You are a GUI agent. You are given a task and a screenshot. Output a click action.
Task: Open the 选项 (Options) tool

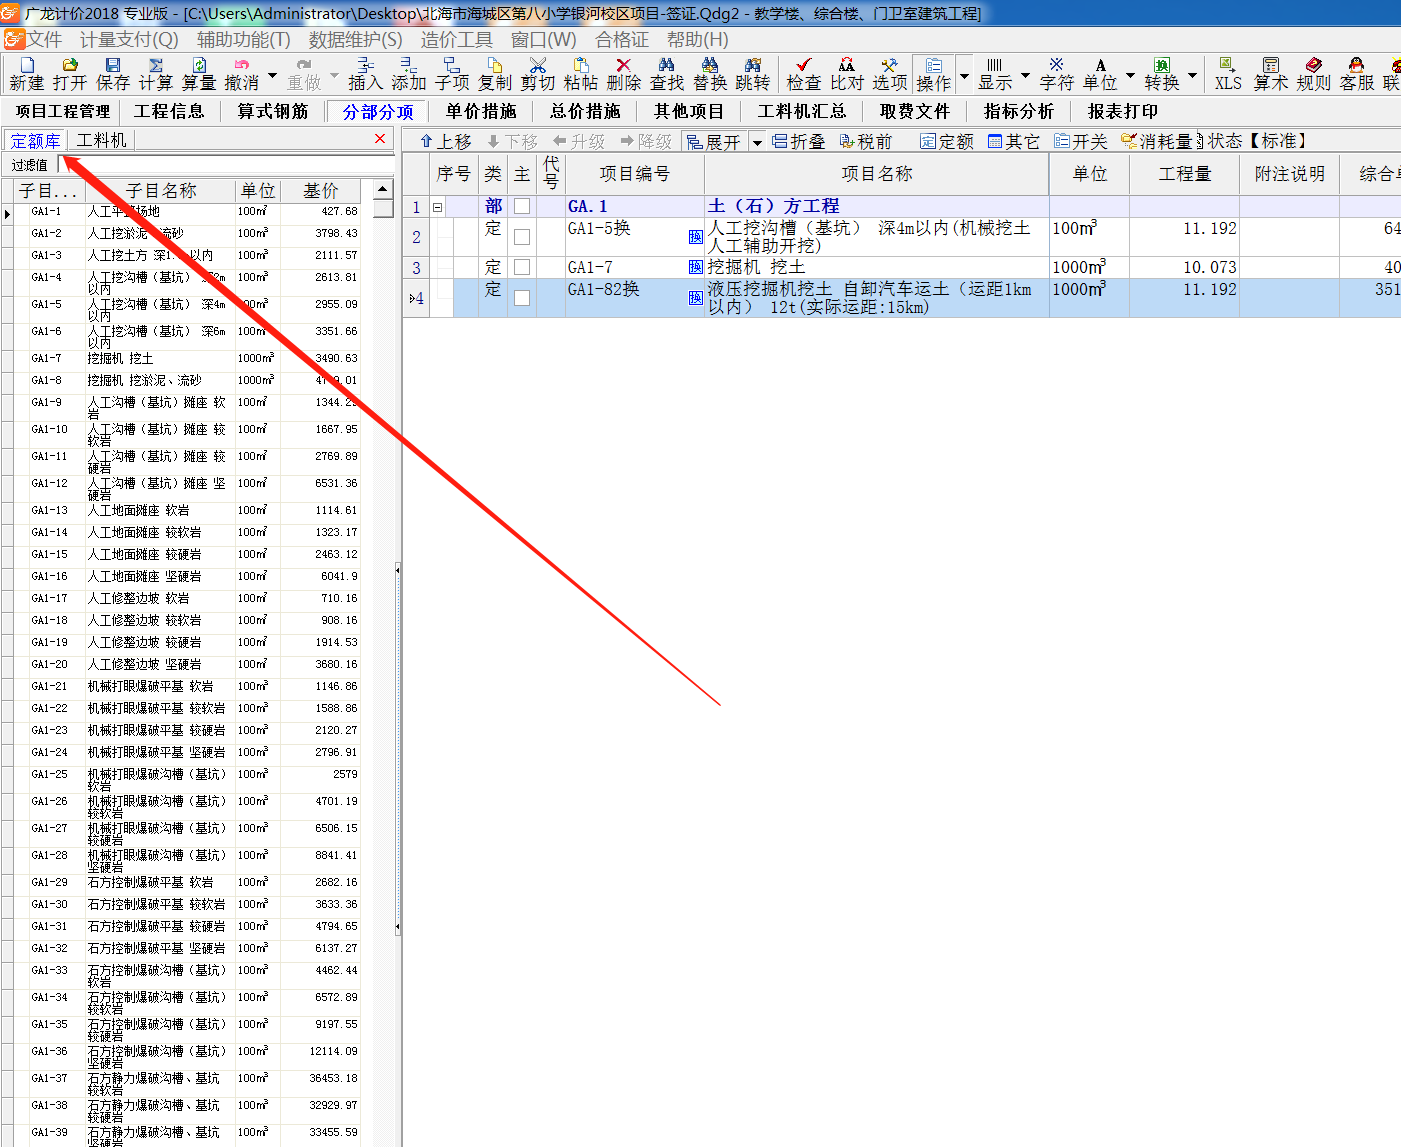[x=890, y=74]
